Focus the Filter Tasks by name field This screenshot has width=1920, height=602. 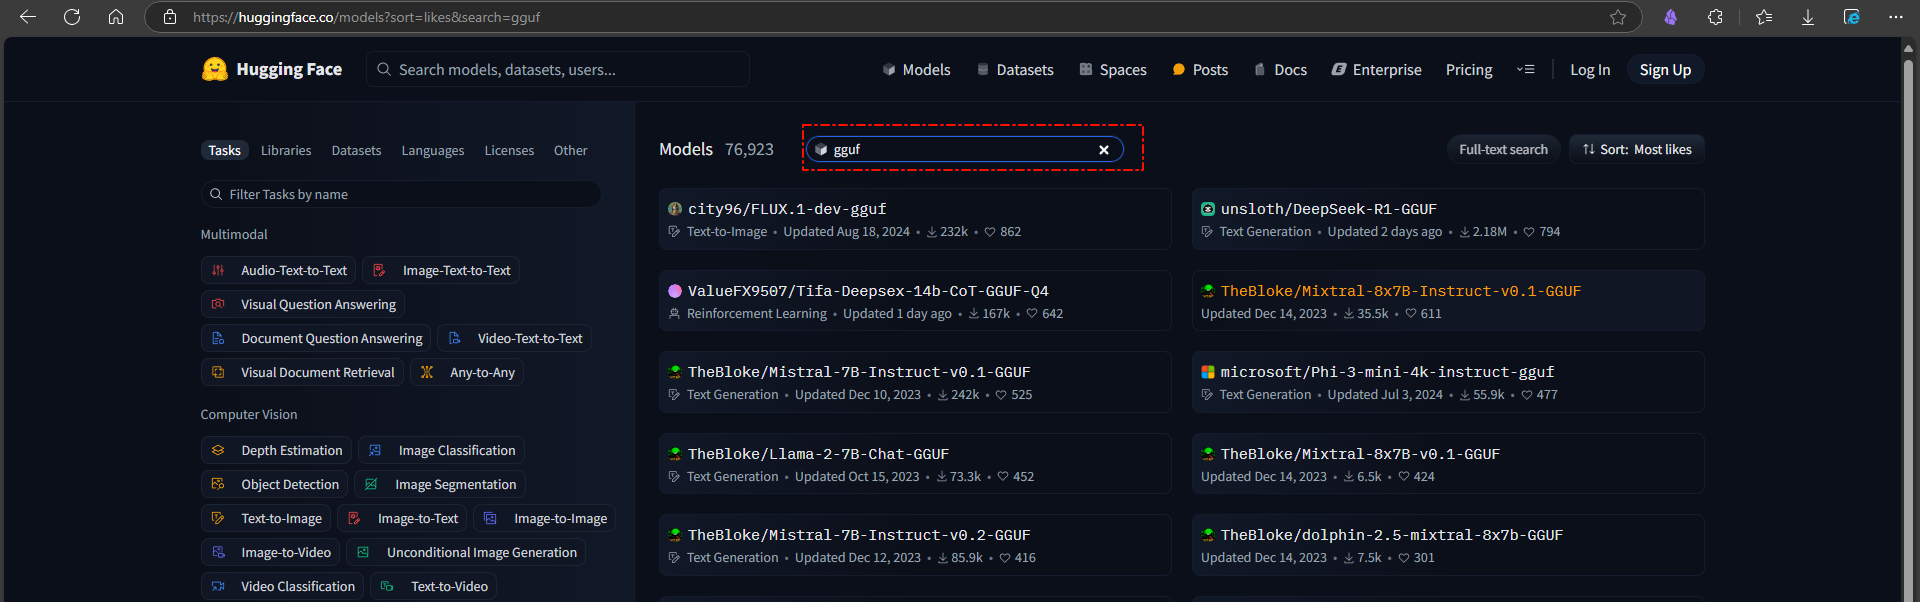tap(401, 194)
